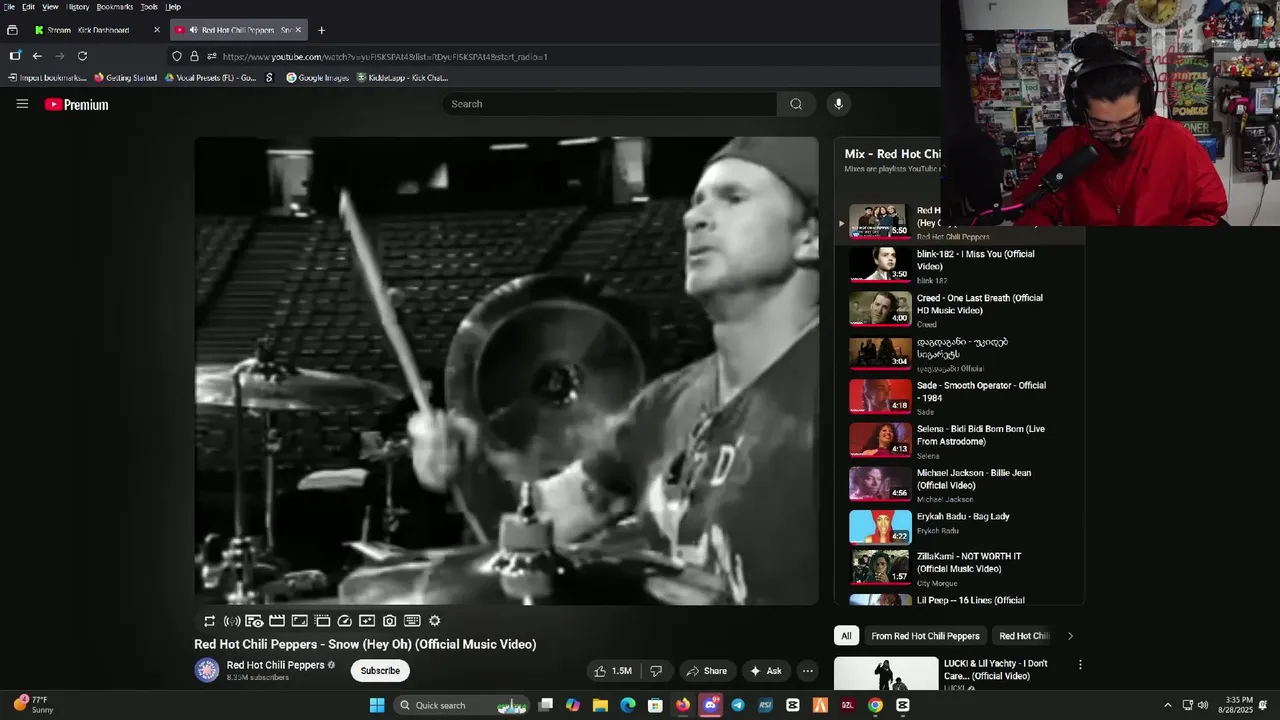Screen dimensions: 1280x720
Task: Open the History menu in Firefox
Action: (78, 7)
